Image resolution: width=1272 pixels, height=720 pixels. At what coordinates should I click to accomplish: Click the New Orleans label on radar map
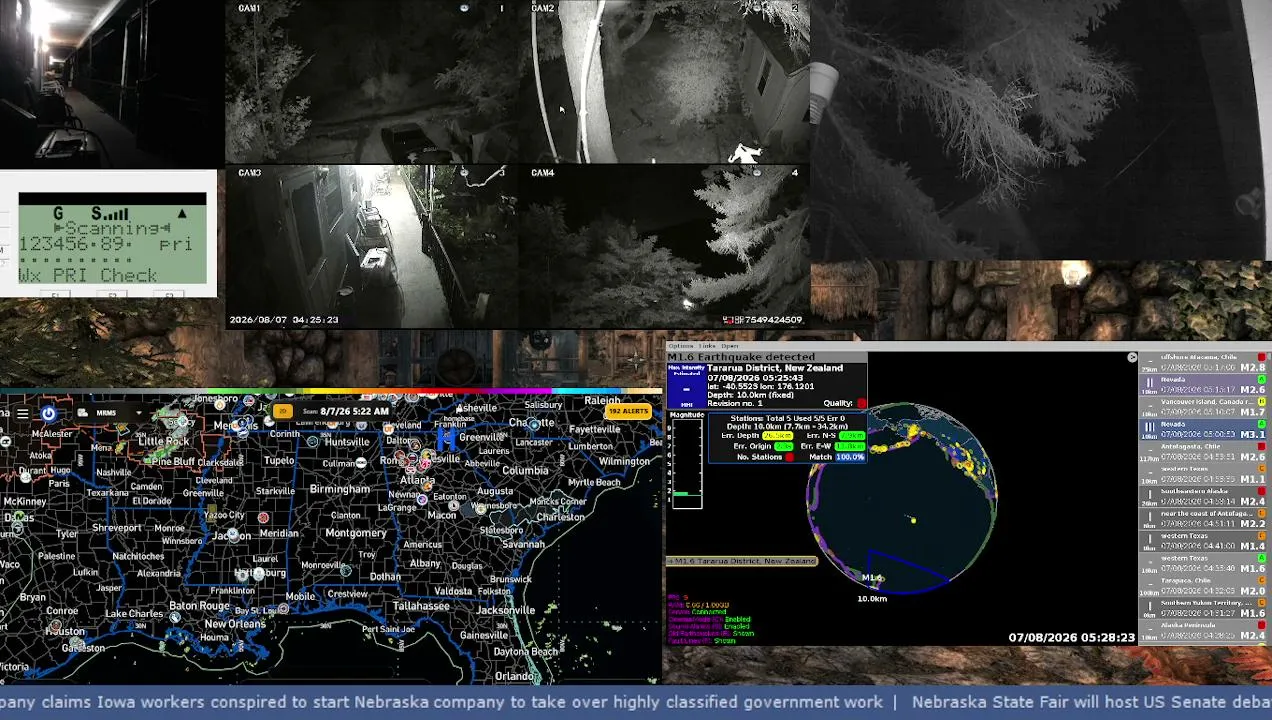pos(235,624)
